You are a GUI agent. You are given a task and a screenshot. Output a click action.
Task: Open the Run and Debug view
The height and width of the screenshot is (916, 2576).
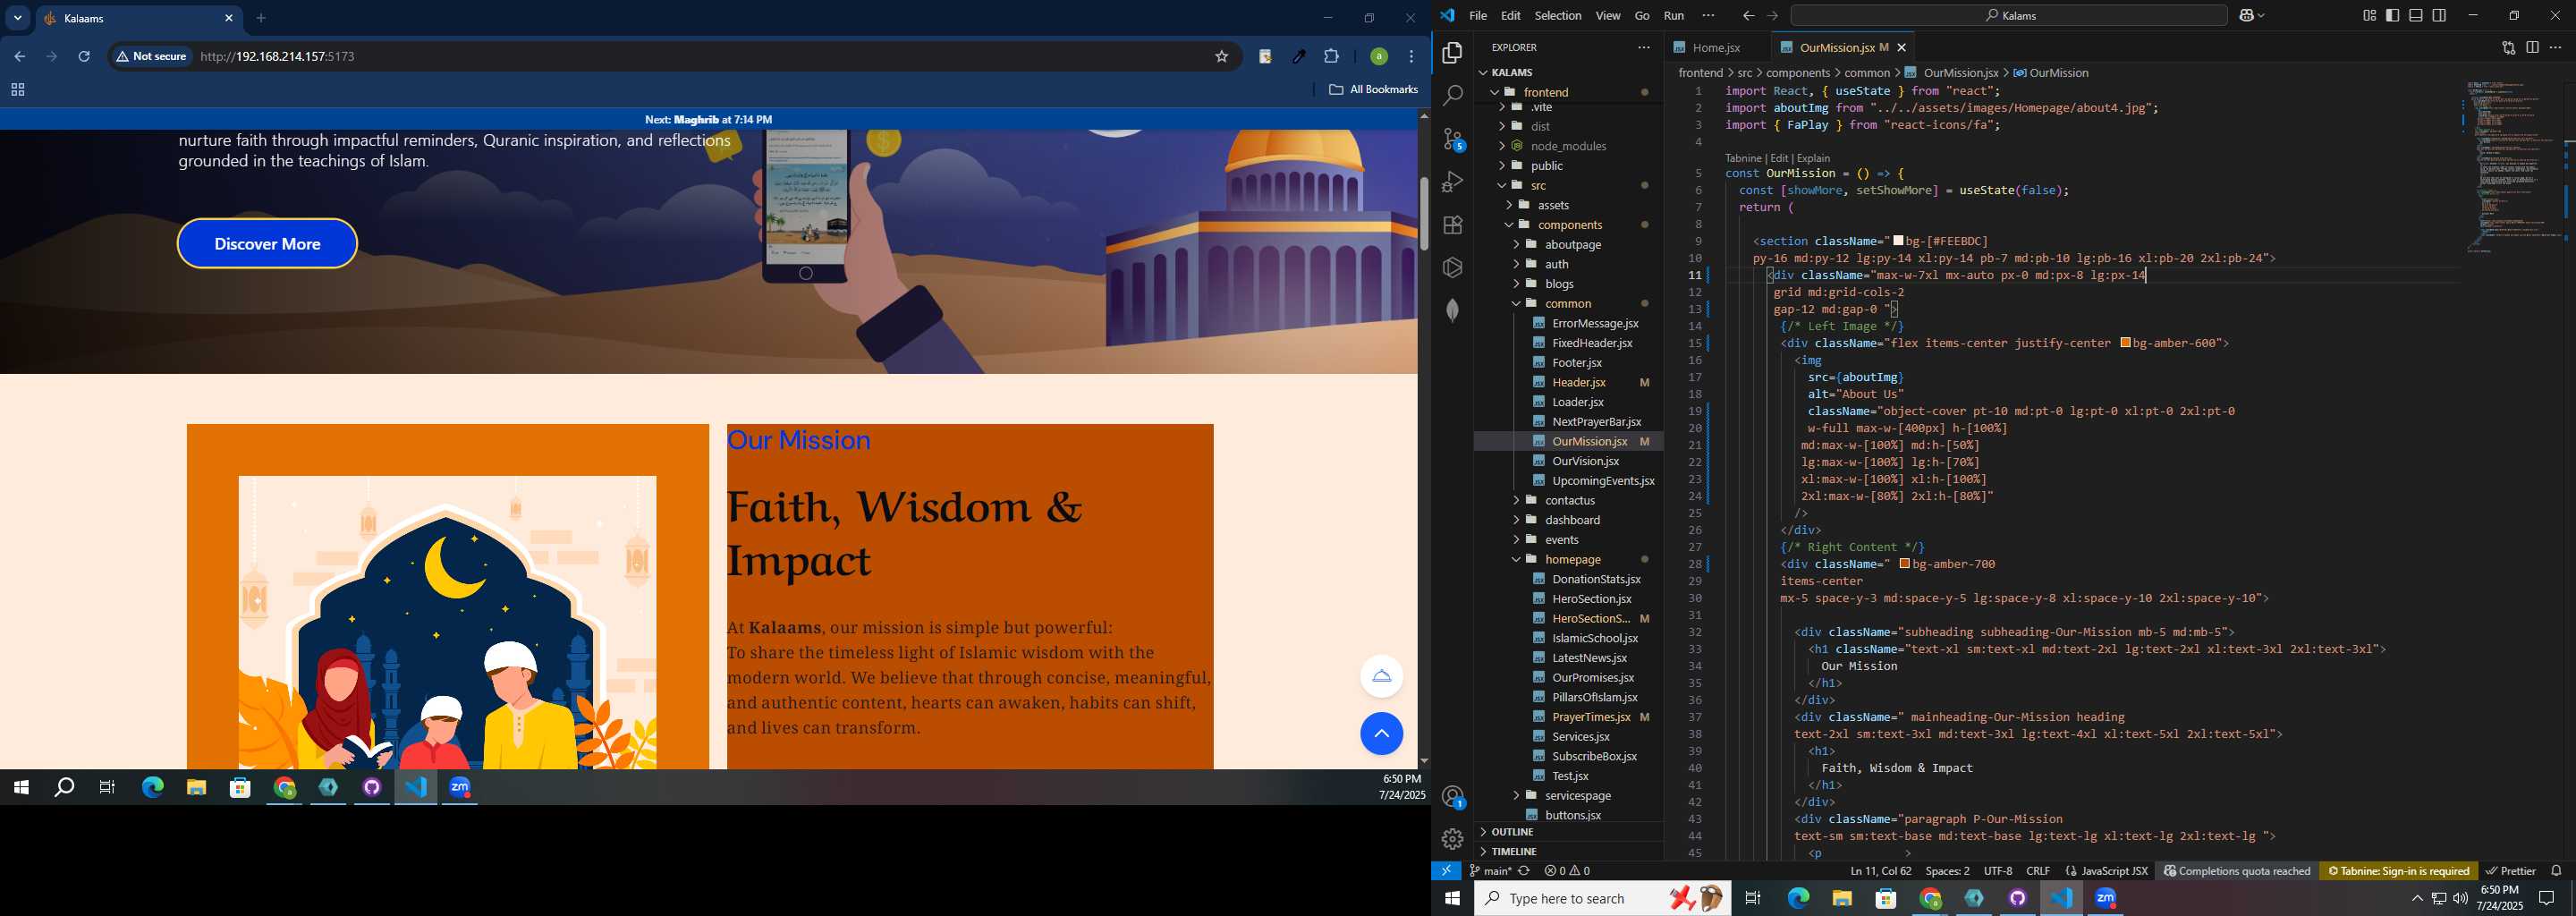pos(1452,182)
